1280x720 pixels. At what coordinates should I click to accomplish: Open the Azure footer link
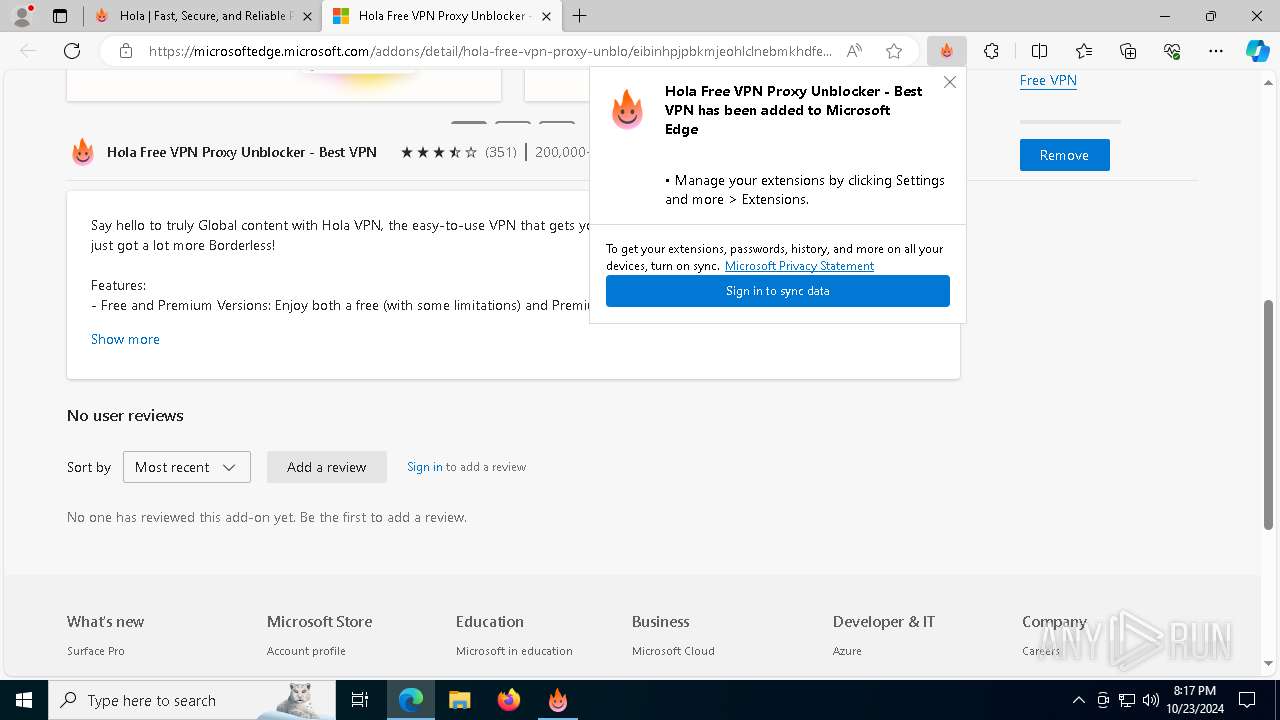(847, 651)
